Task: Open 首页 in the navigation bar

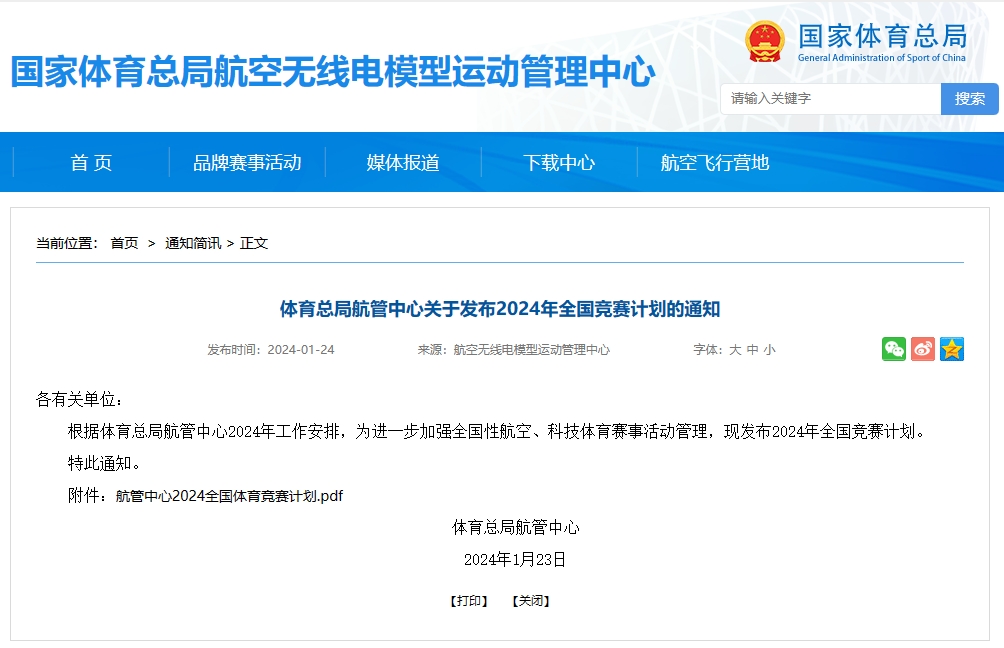Action: click(x=91, y=163)
